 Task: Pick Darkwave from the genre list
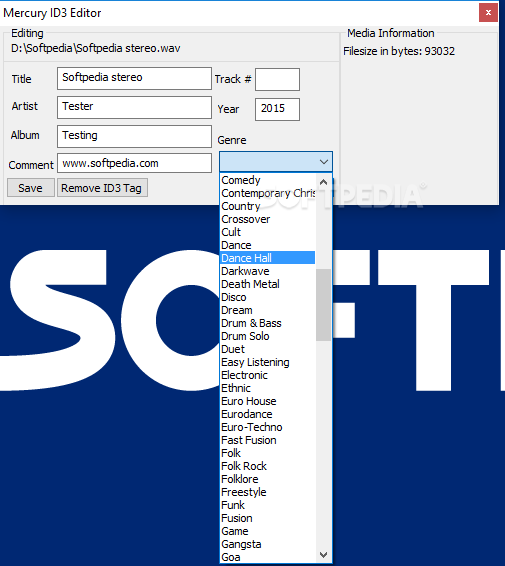coord(268,271)
